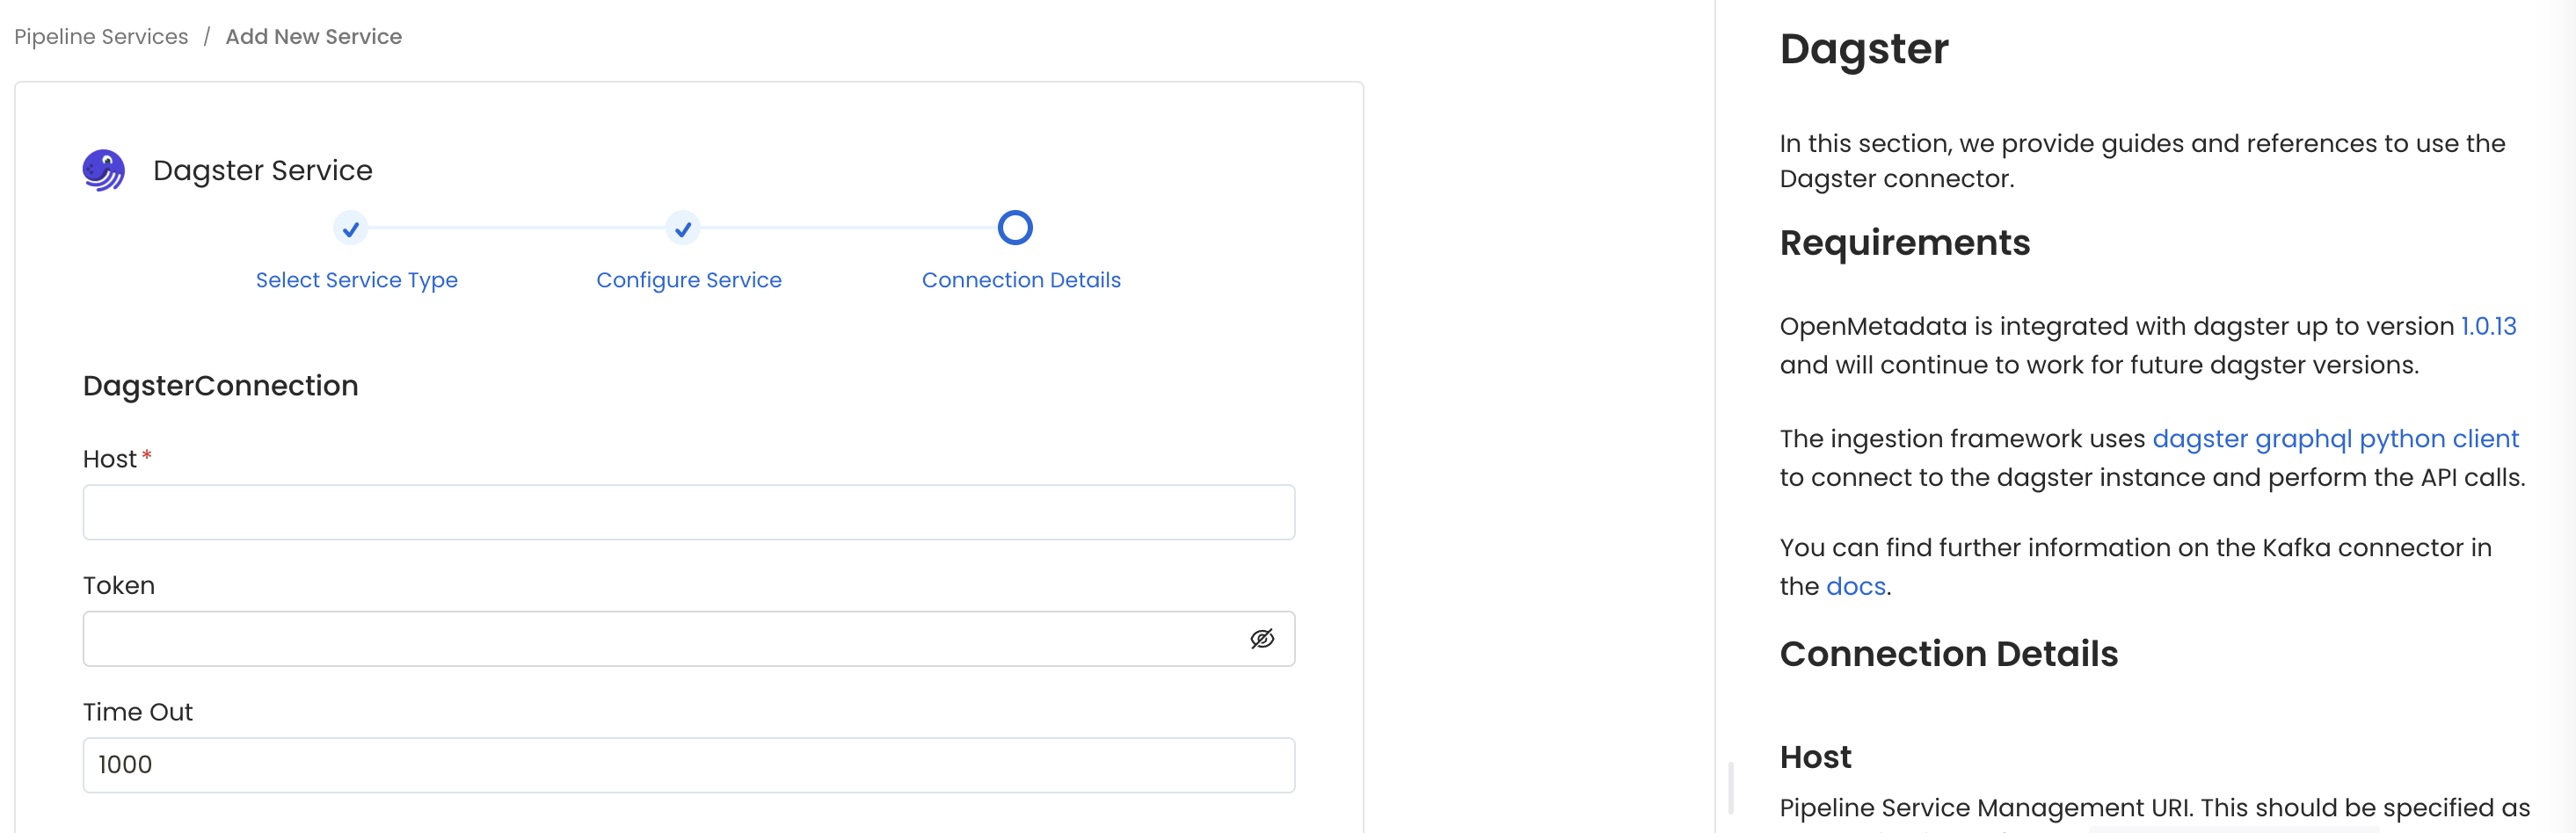The height and width of the screenshot is (833, 2576).
Task: Open the dagster version 1.0.13 link
Action: coord(2489,326)
